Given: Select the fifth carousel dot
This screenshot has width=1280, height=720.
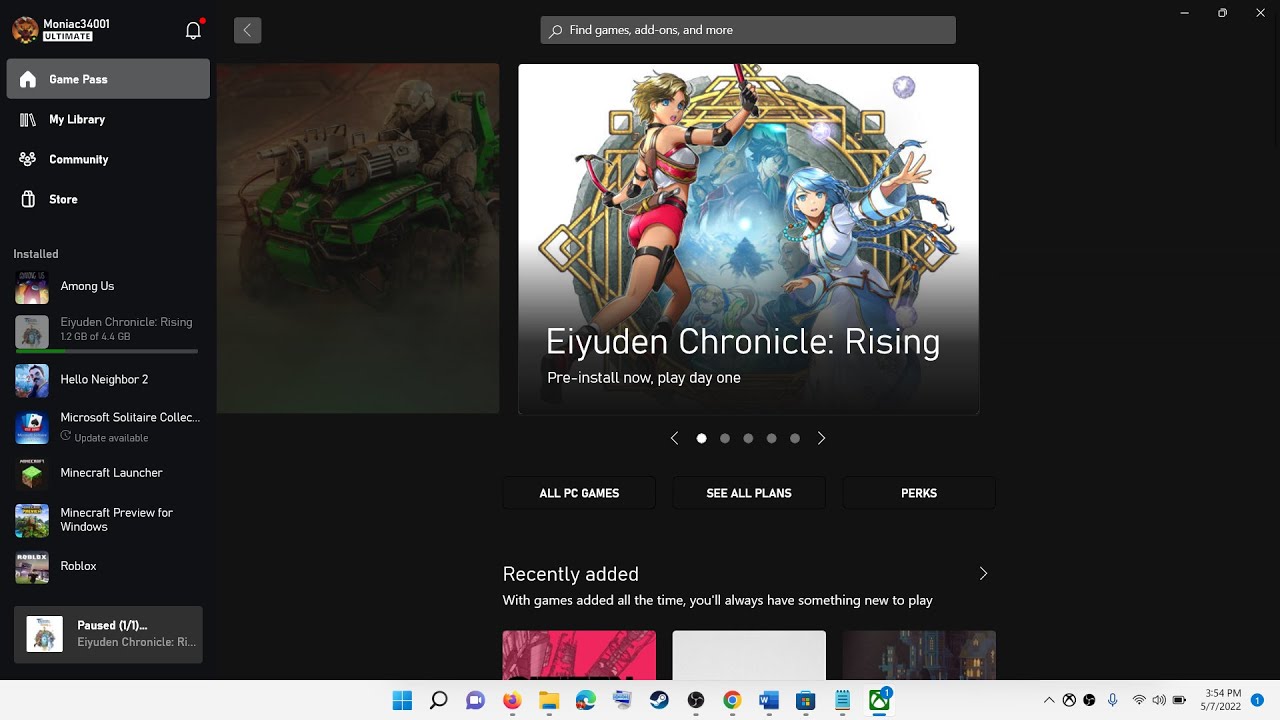Looking at the screenshot, I should point(795,438).
